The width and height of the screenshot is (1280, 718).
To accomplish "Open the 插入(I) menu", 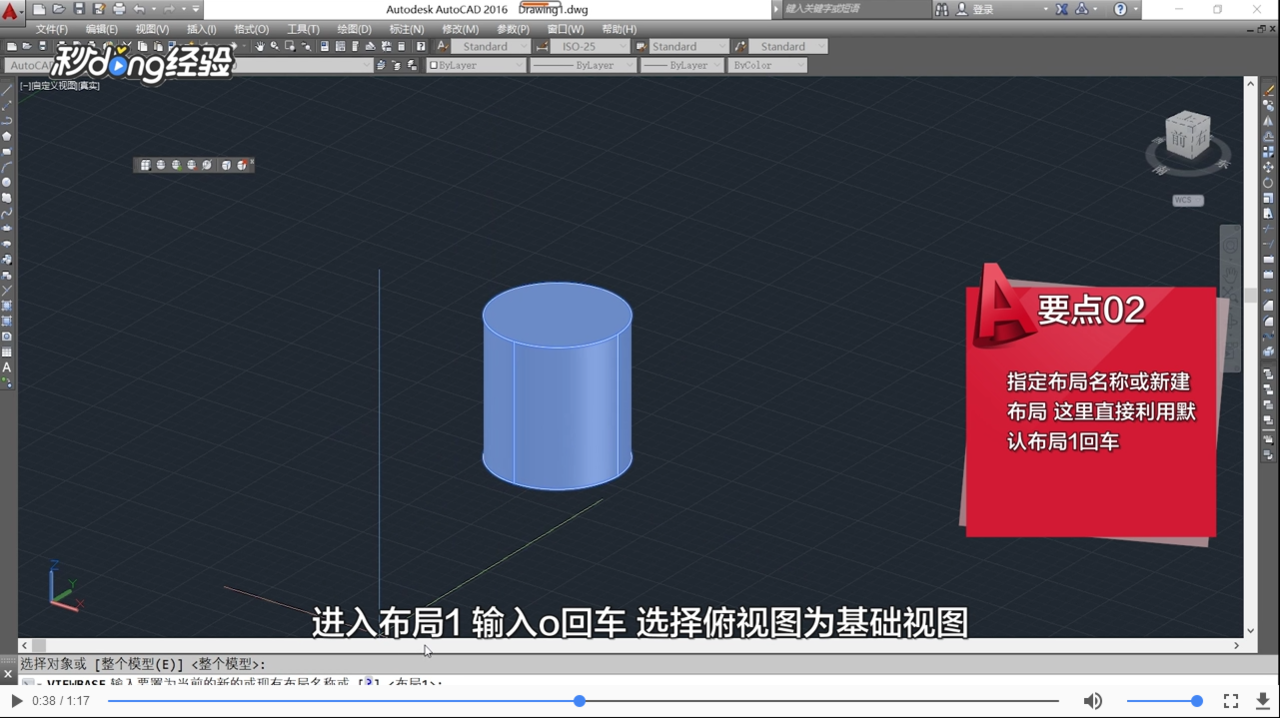I will [x=202, y=29].
